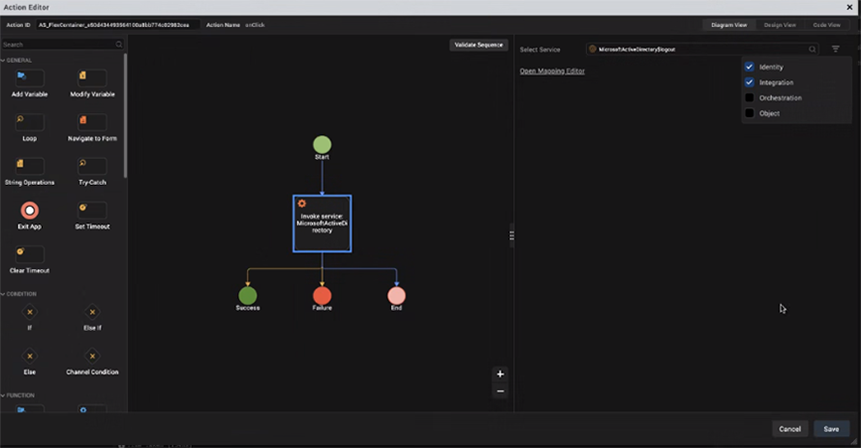Switch to the Code View tab
Viewport: 861px width, 448px height.
(x=826, y=25)
